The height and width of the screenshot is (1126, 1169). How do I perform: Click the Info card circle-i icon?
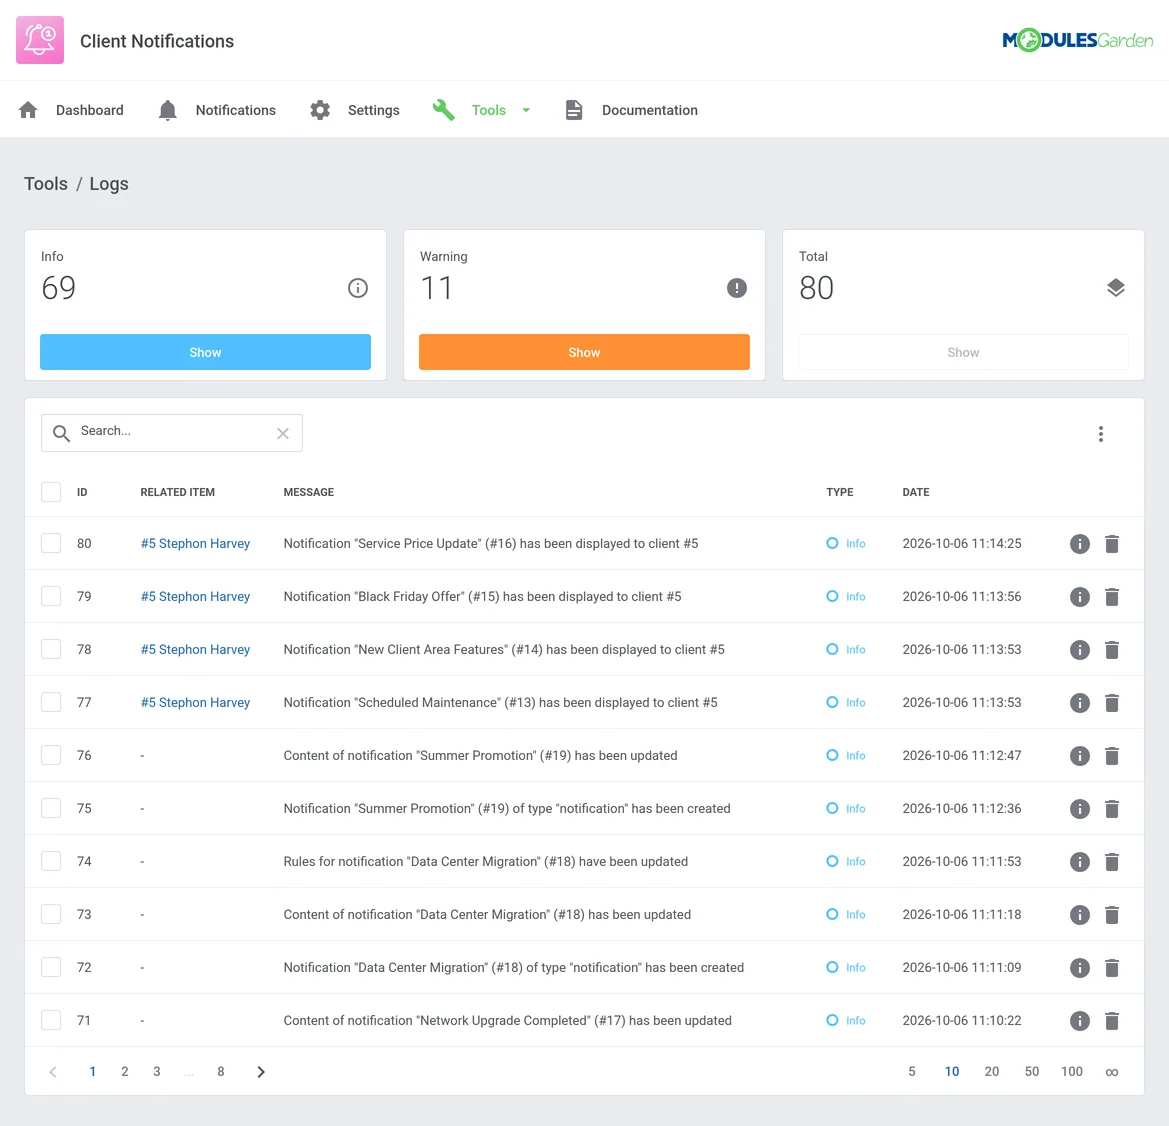[358, 288]
